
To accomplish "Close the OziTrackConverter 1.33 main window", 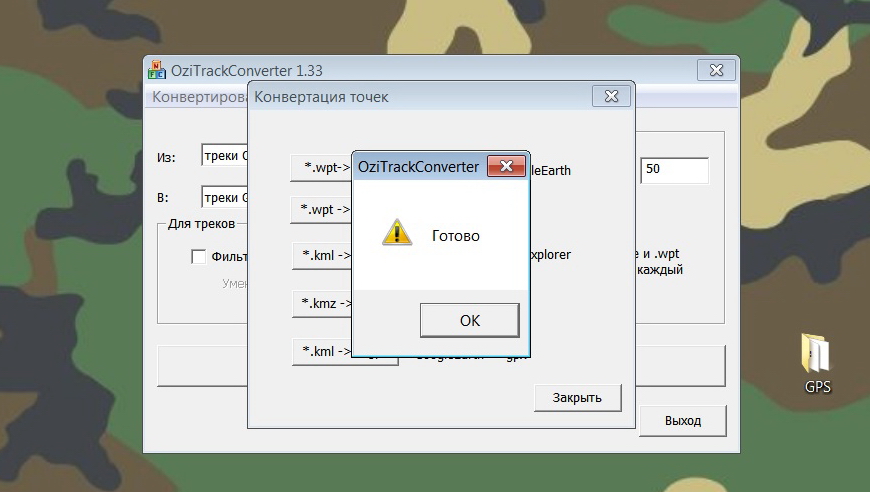I will (716, 70).
